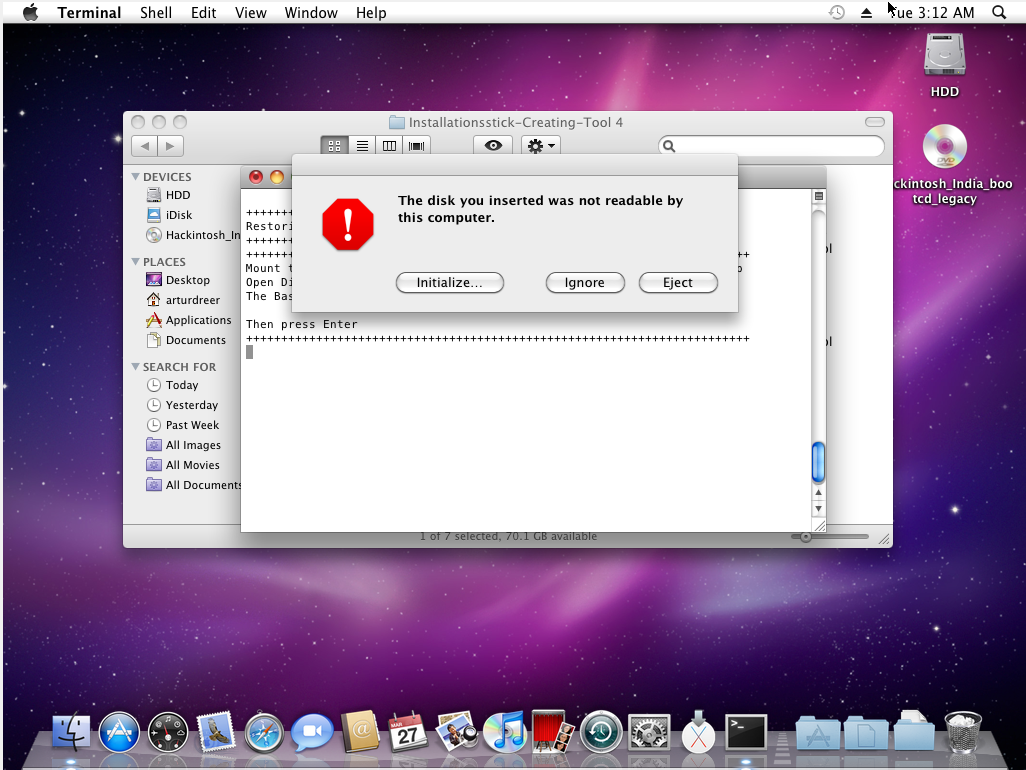The image size is (1026, 770).
Task: Click Eject in the disk dialog
Action: [677, 283]
